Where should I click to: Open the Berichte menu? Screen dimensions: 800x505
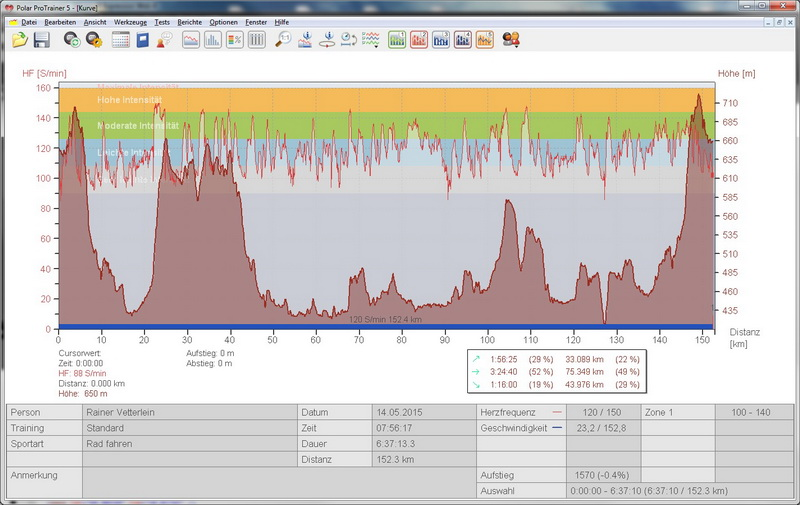[189, 21]
